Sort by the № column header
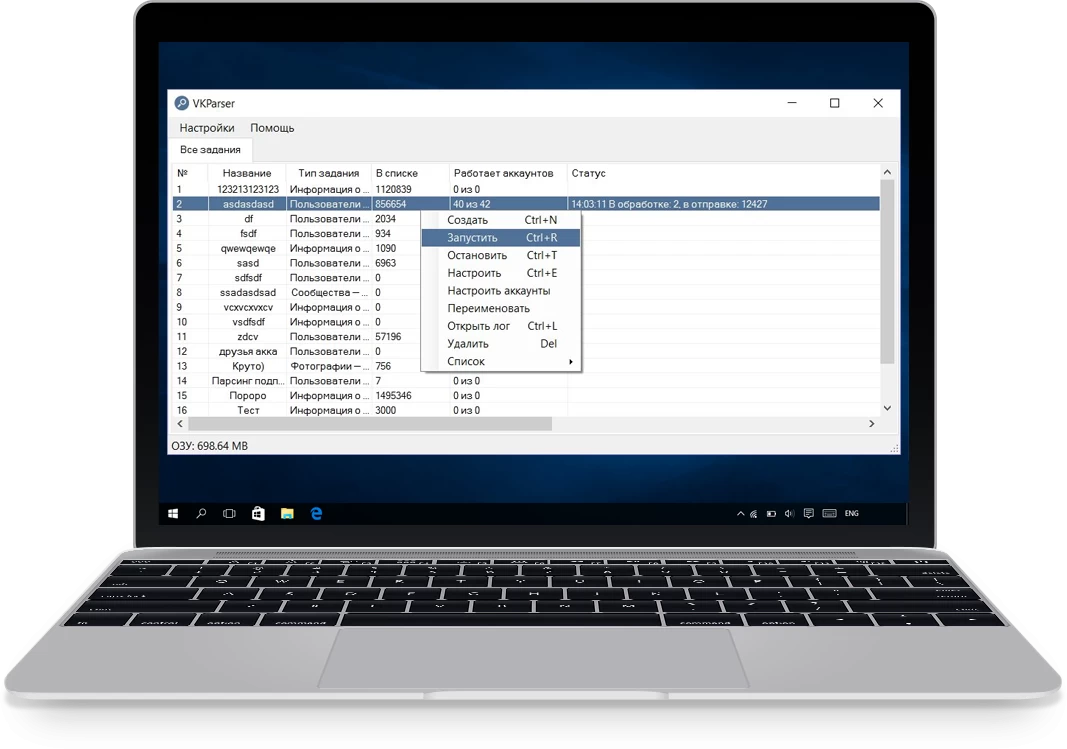The height and width of the screenshot is (749, 1067). (x=190, y=173)
